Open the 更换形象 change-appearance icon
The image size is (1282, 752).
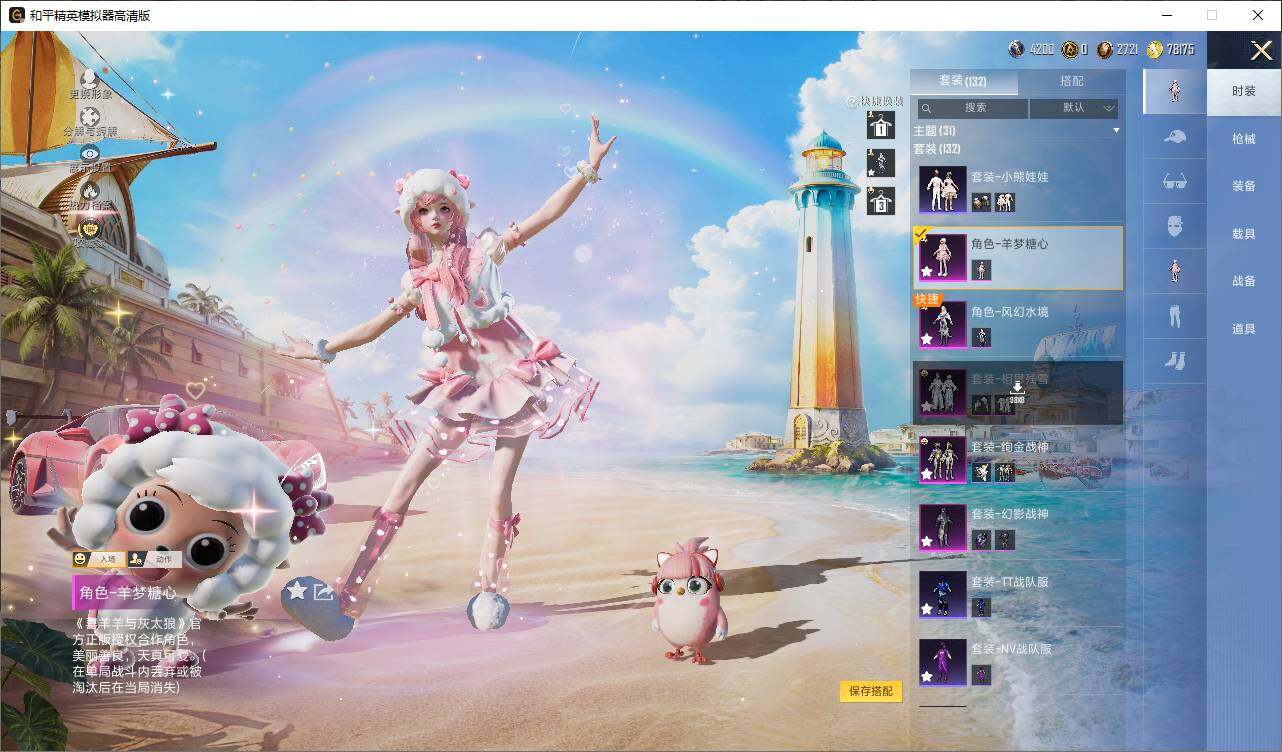89,78
